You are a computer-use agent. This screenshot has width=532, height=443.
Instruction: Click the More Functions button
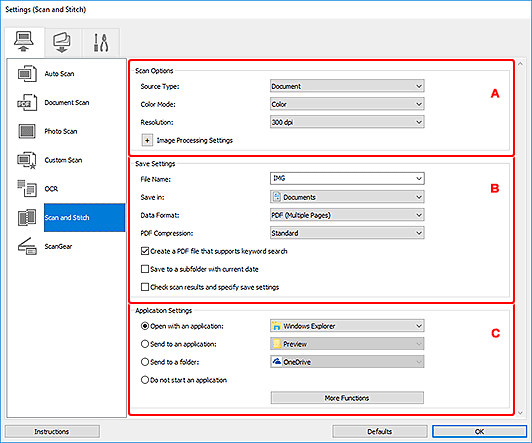click(x=347, y=398)
